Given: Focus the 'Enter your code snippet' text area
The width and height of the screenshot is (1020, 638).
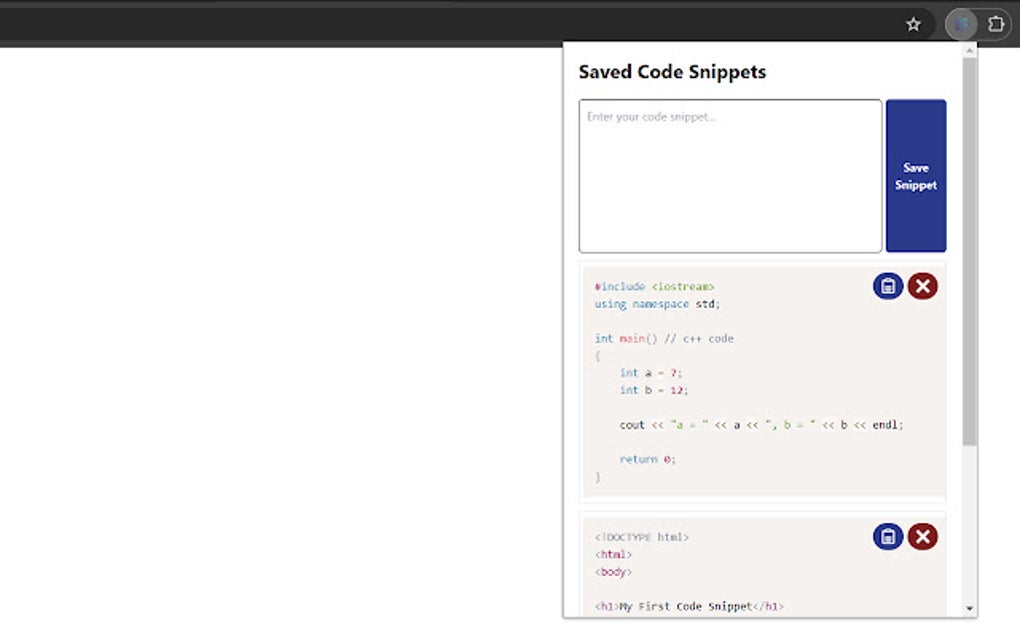Looking at the screenshot, I should pos(730,176).
